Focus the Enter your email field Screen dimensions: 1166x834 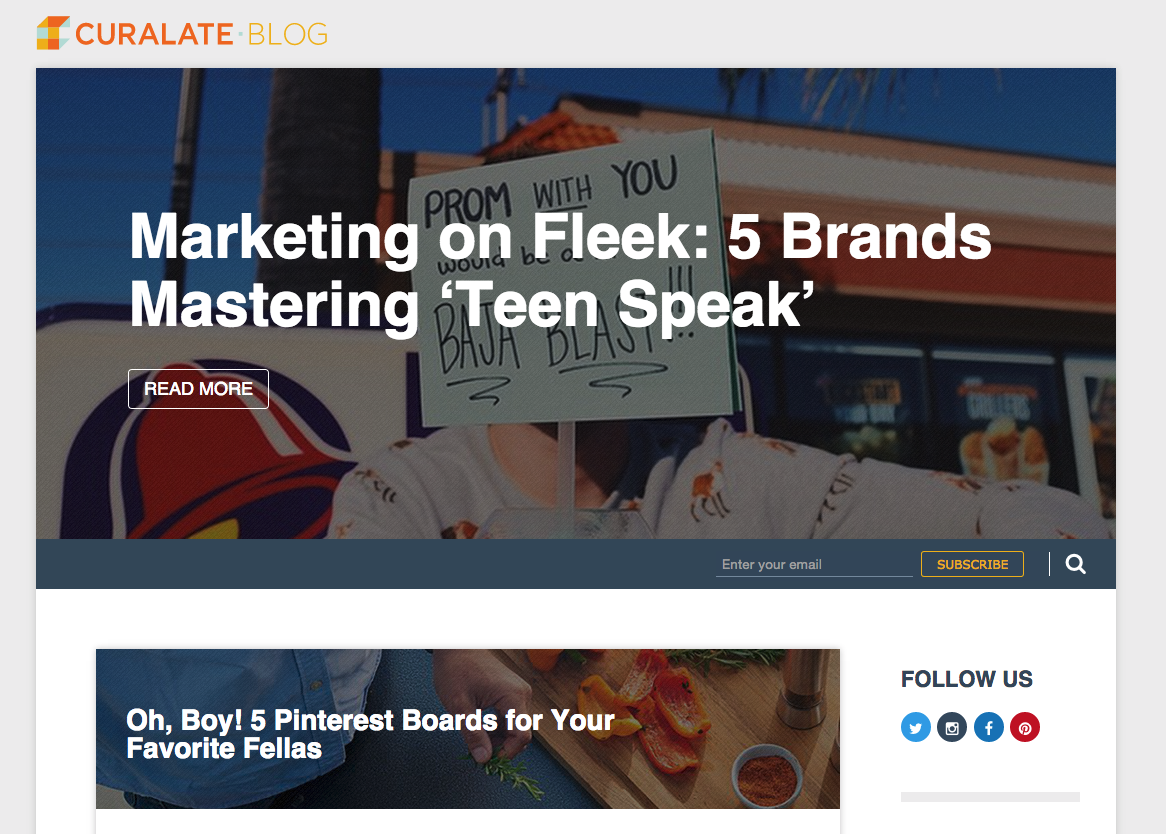point(813,565)
